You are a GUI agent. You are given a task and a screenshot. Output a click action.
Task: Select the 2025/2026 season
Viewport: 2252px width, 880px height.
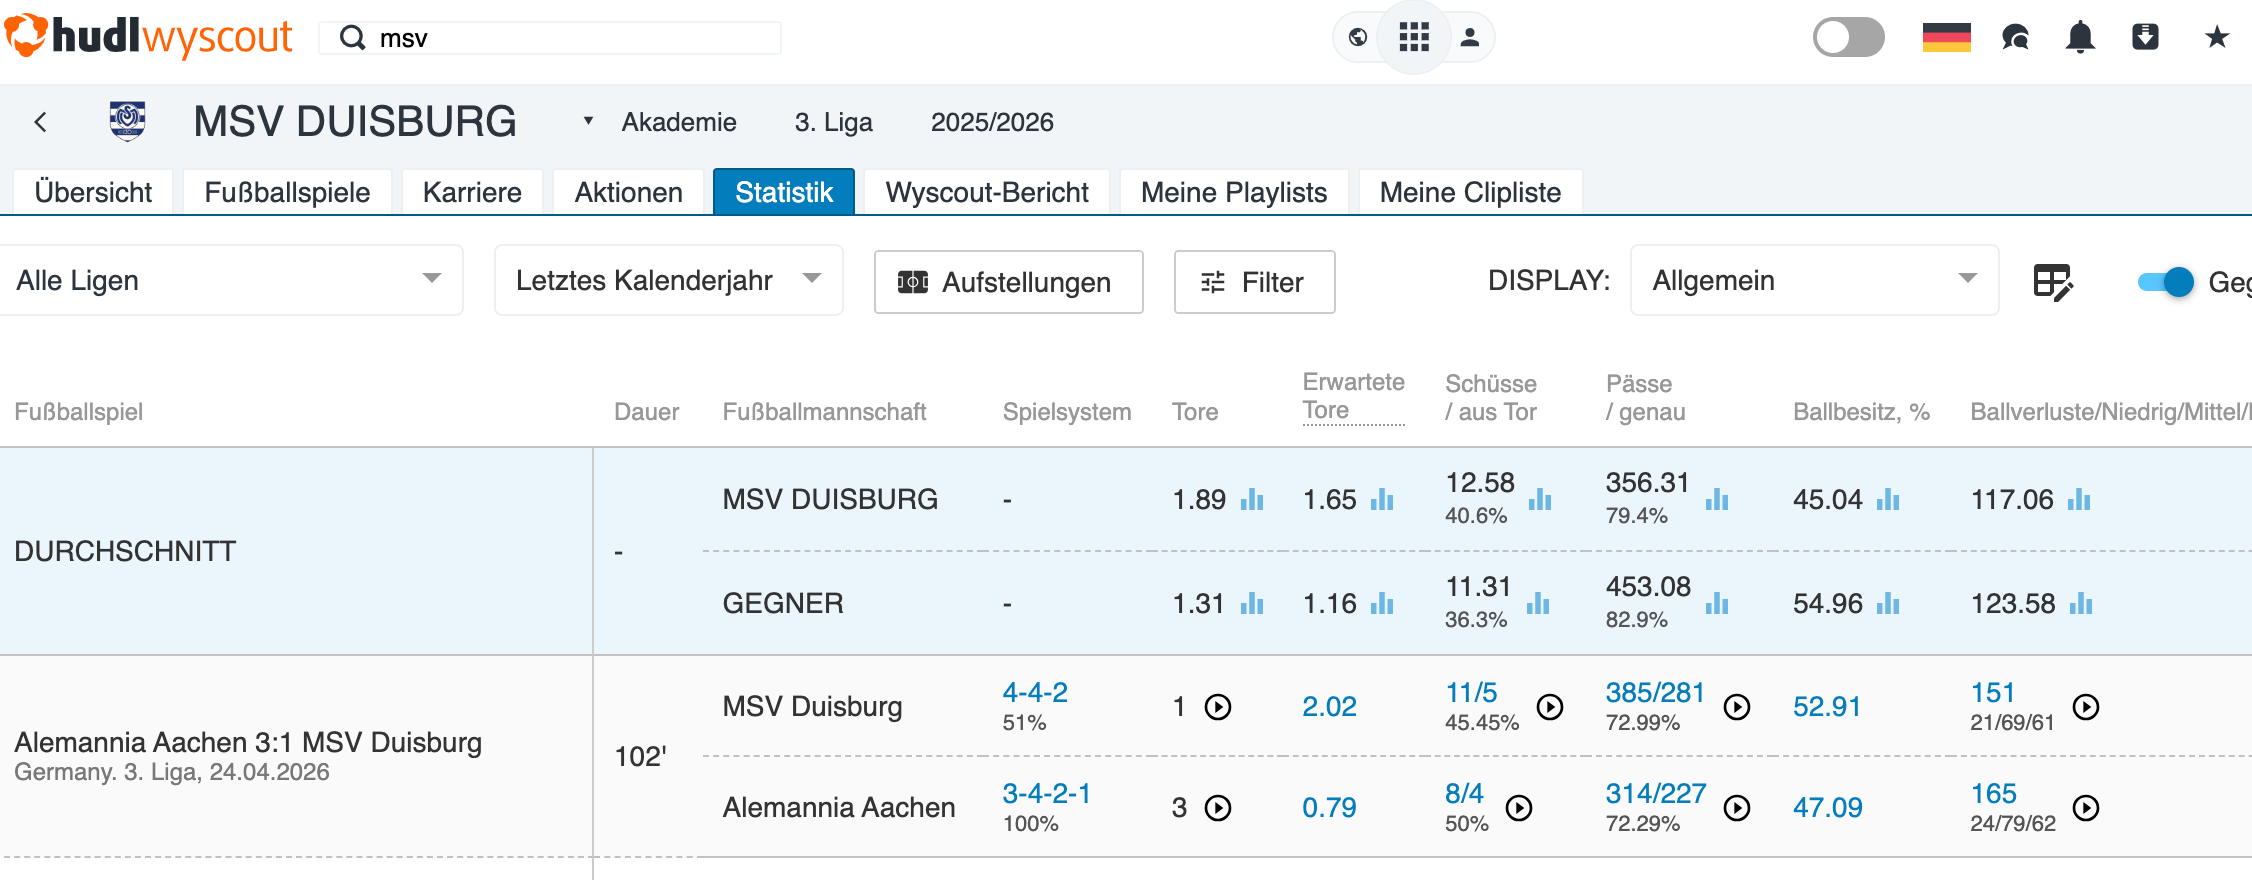(x=992, y=122)
